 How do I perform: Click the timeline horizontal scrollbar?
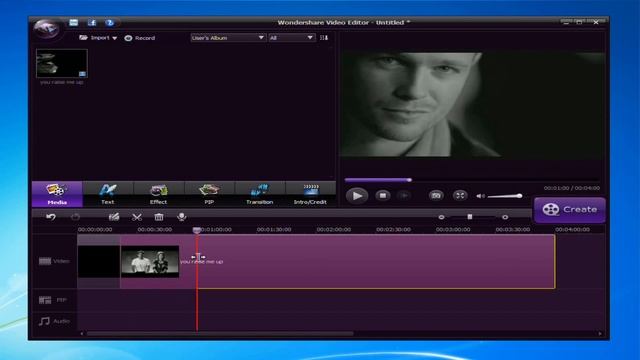coord(220,333)
